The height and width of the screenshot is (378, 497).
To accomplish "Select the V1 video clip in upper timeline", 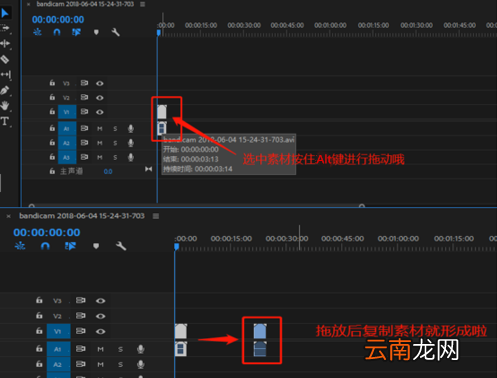I will point(162,112).
